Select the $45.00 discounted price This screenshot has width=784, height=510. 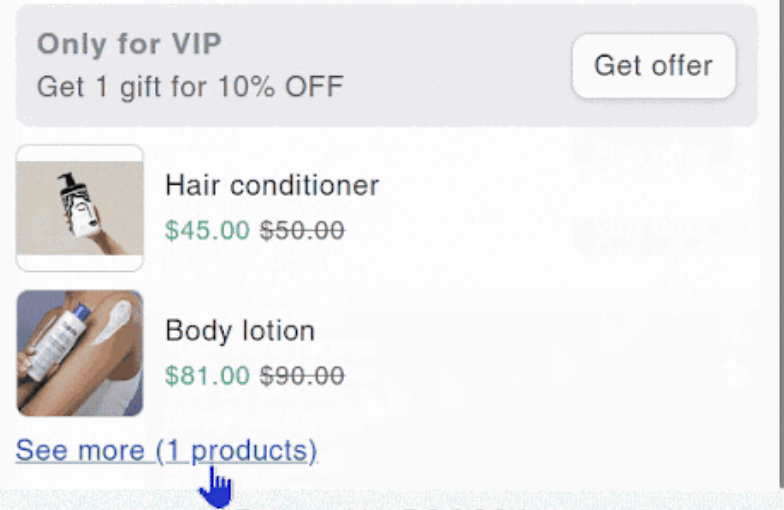pos(207,231)
